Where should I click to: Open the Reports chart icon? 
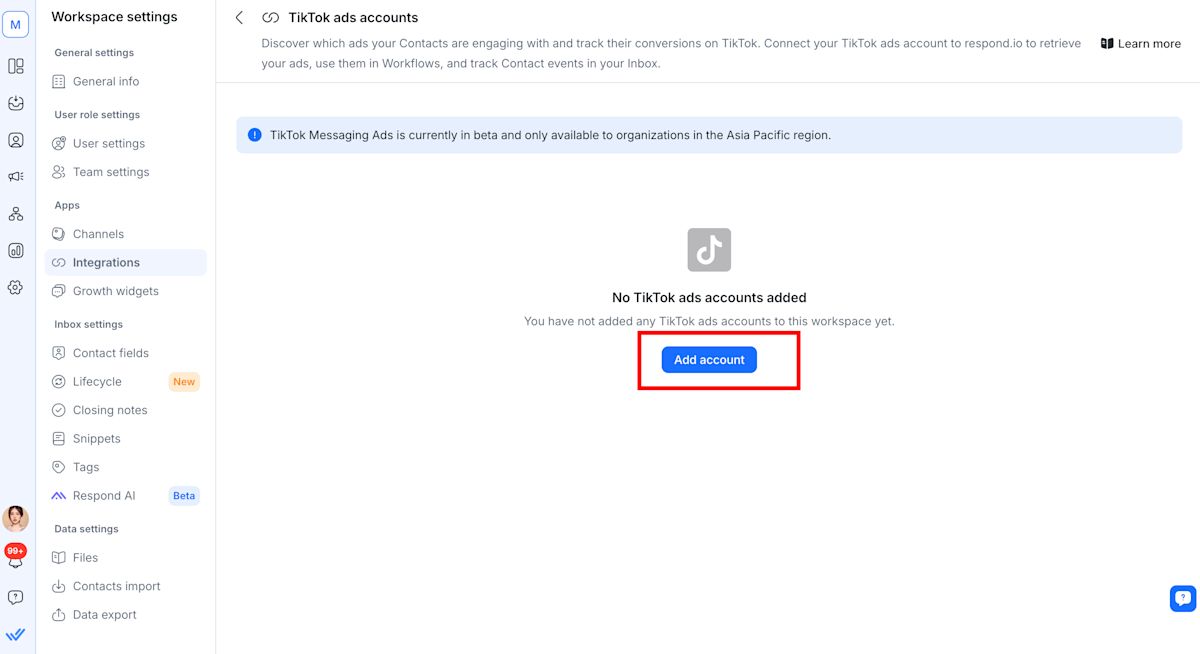tap(16, 251)
